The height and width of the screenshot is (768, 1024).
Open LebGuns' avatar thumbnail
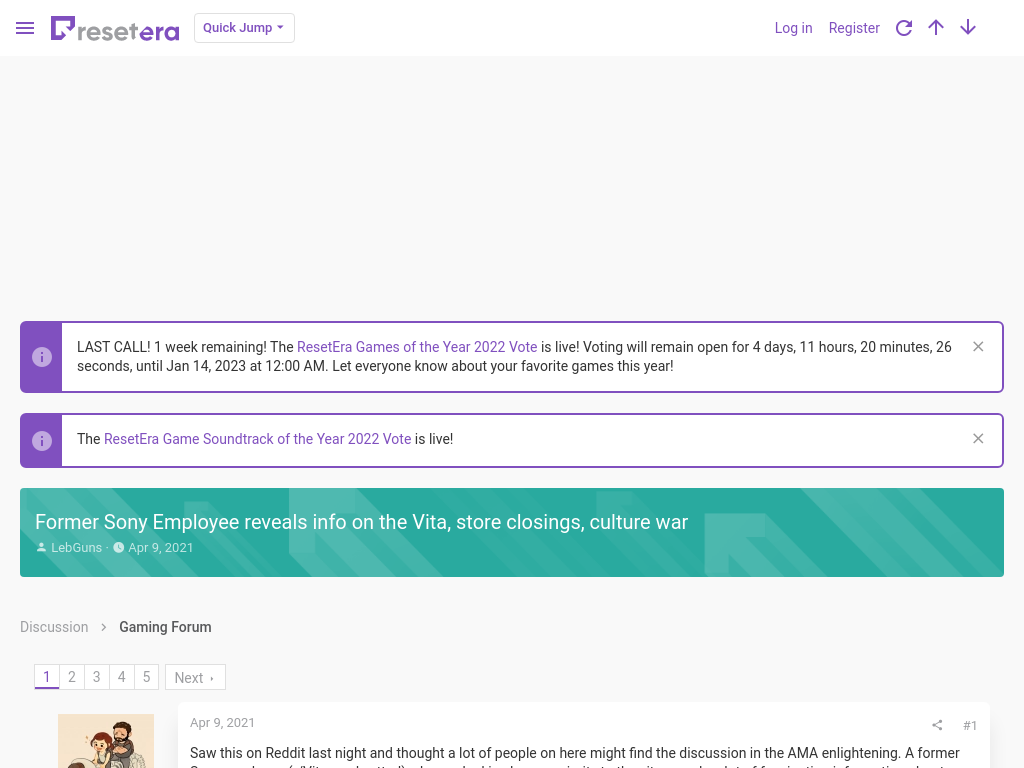click(106, 741)
